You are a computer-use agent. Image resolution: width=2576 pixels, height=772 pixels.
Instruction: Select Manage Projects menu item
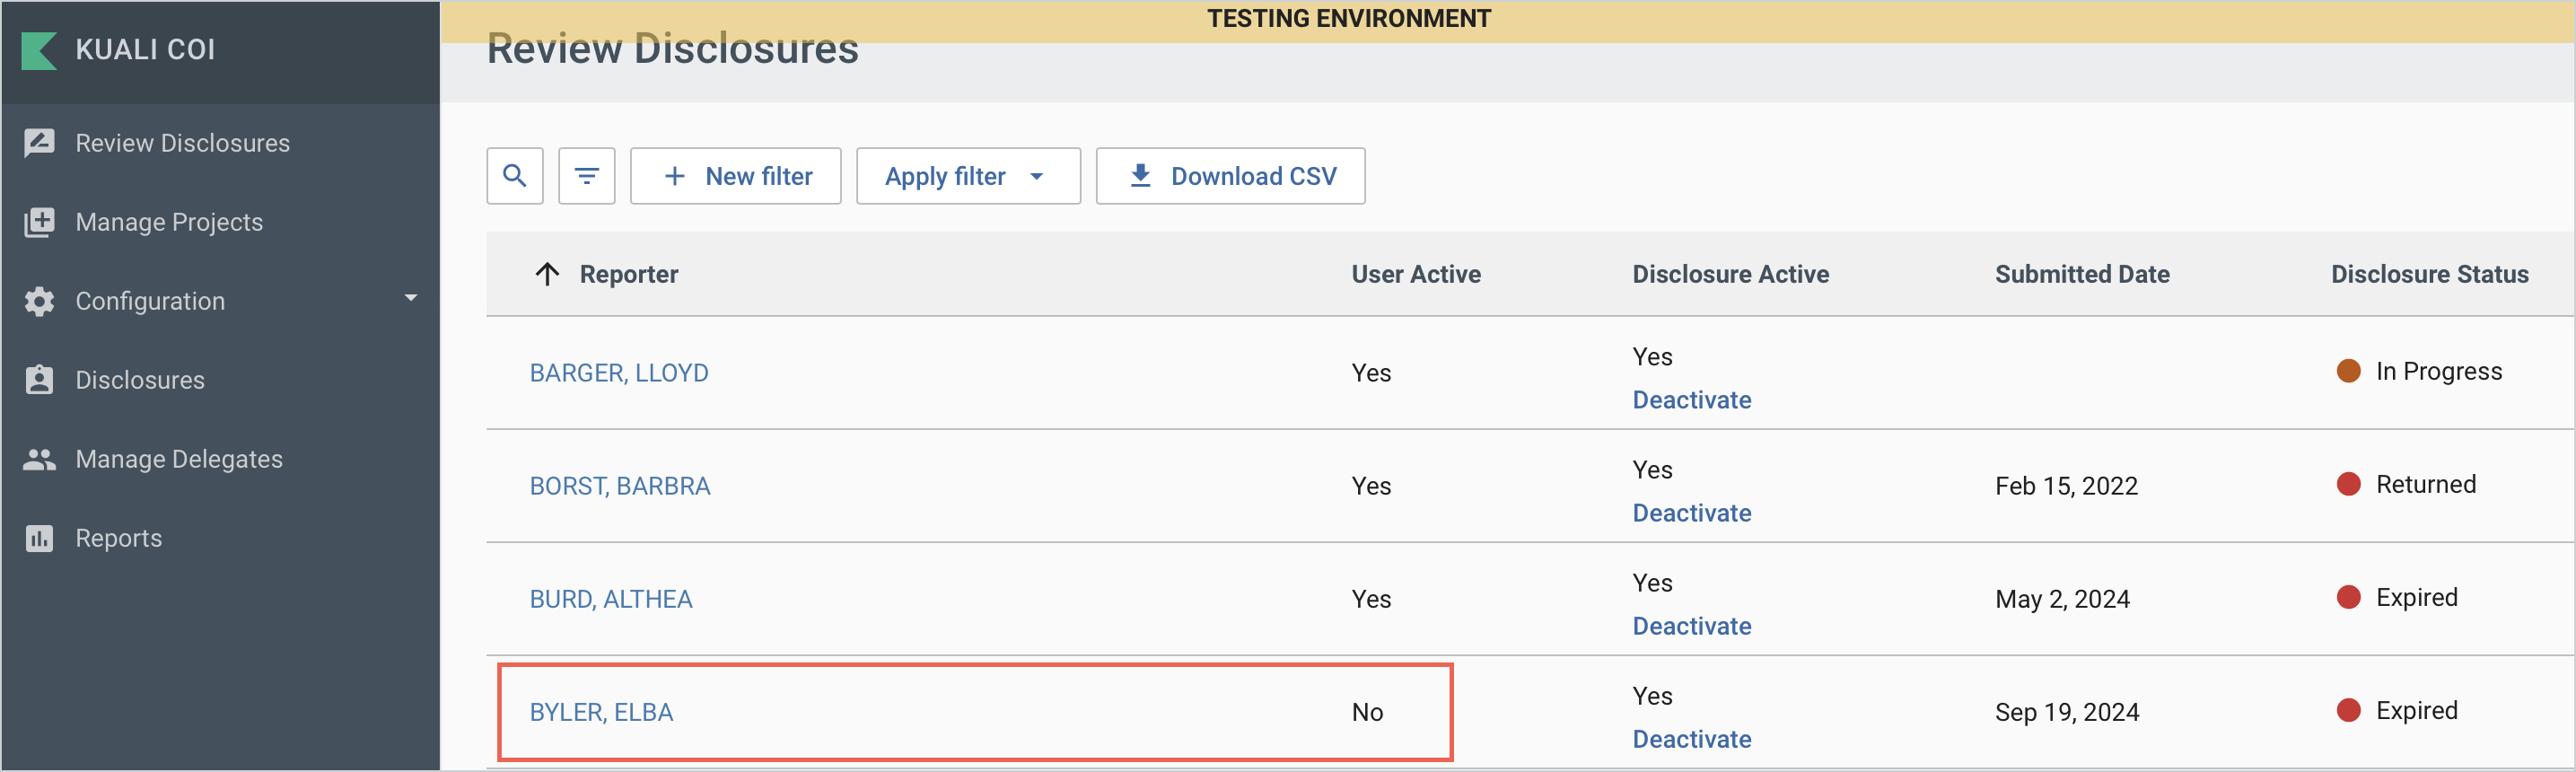(169, 222)
